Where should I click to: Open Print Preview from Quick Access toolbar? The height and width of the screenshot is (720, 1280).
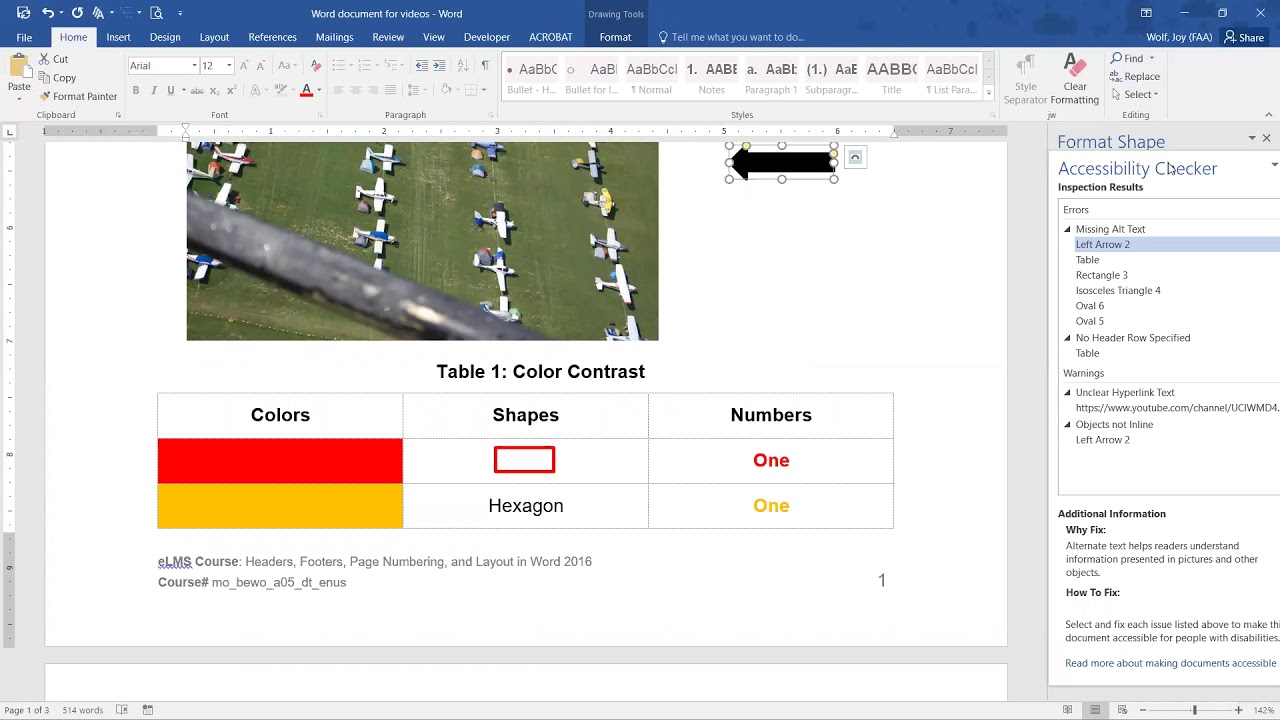pos(156,13)
